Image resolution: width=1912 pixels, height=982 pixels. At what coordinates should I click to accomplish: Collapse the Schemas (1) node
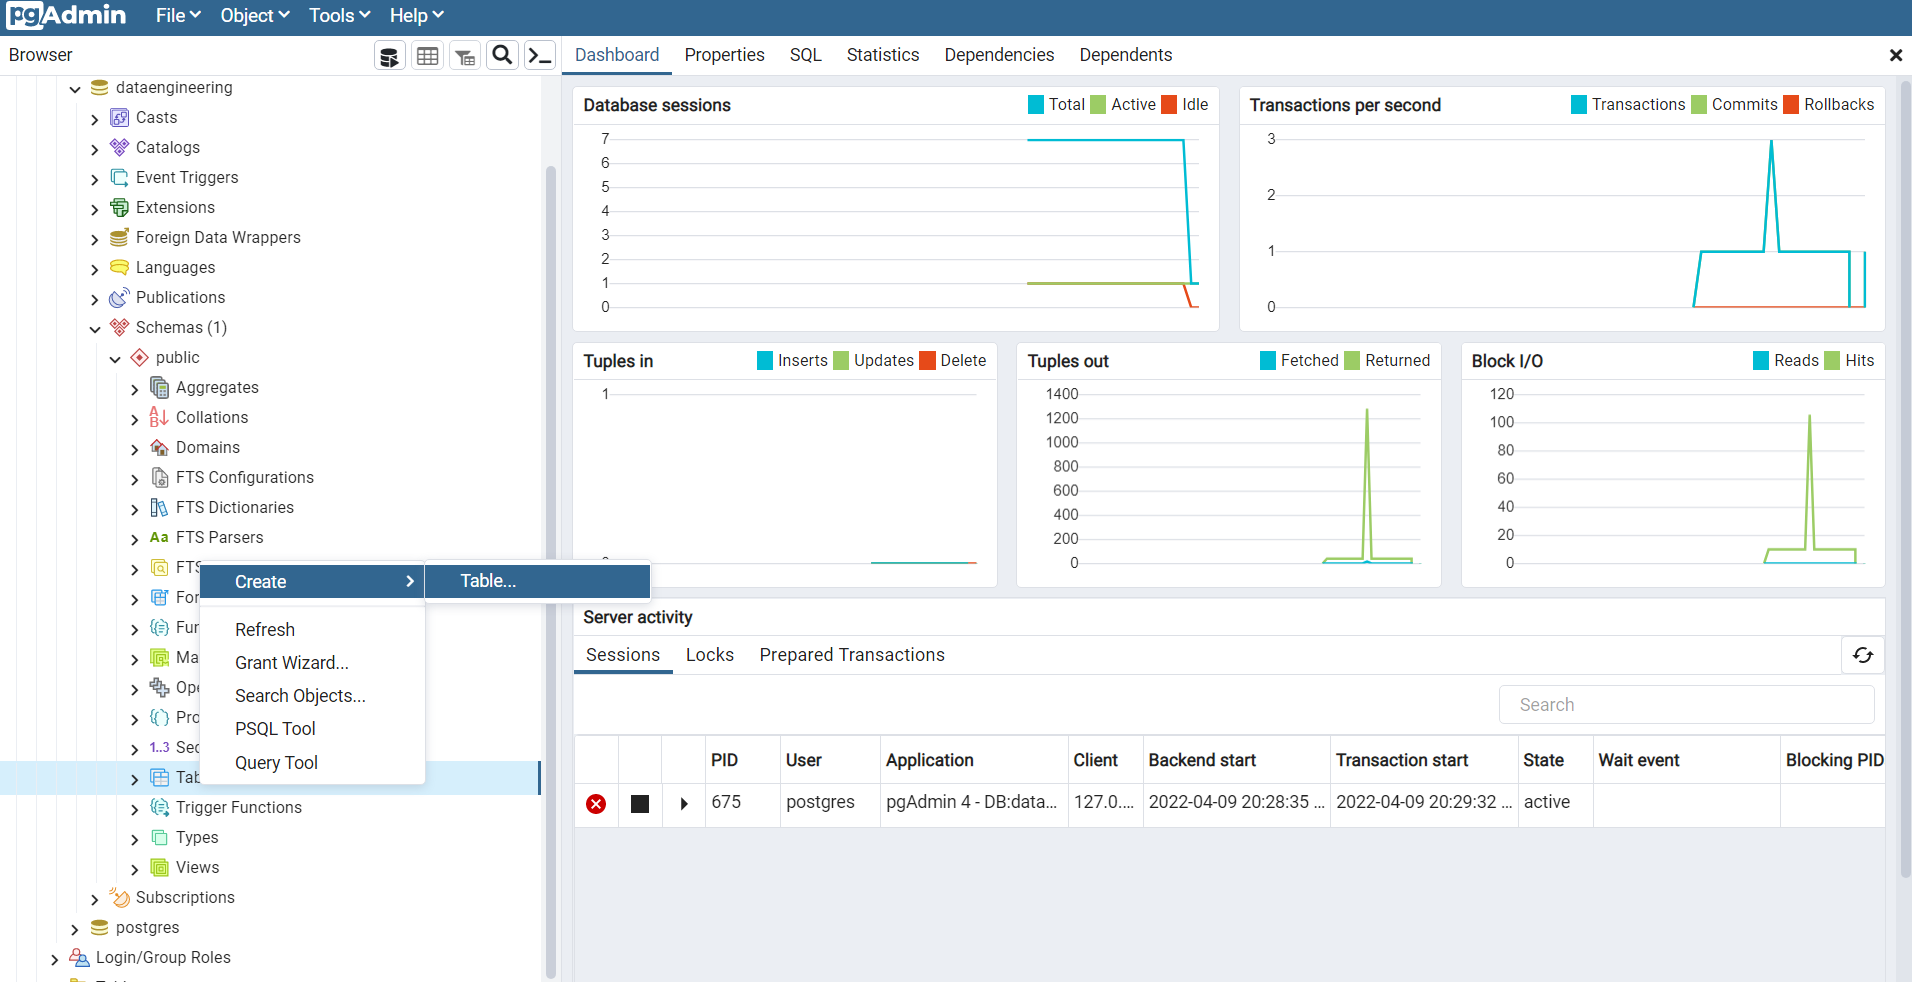pos(95,329)
